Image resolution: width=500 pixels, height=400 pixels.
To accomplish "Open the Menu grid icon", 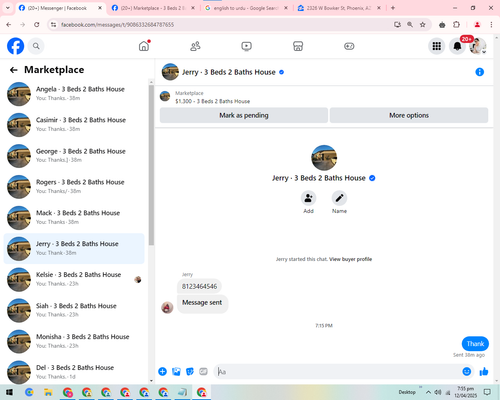I will pyautogui.click(x=437, y=46).
